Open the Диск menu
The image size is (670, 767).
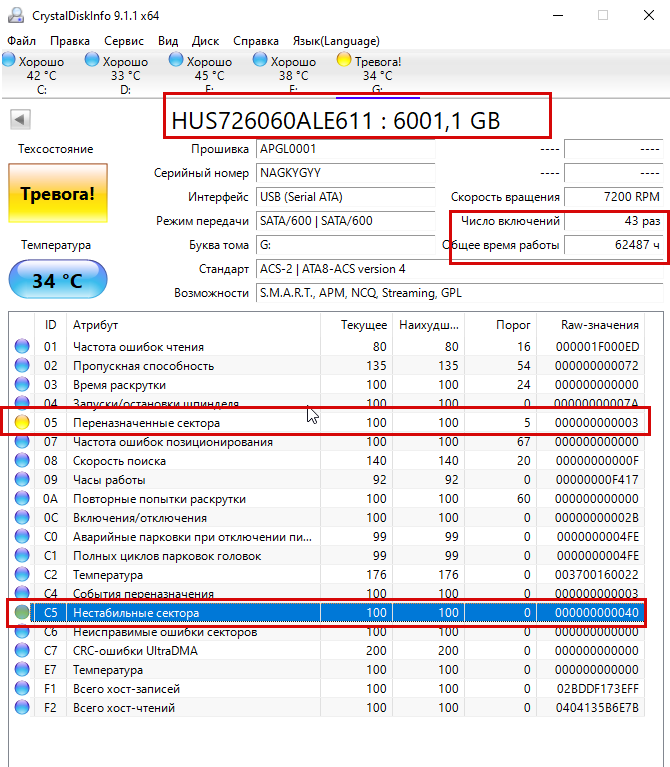[205, 41]
